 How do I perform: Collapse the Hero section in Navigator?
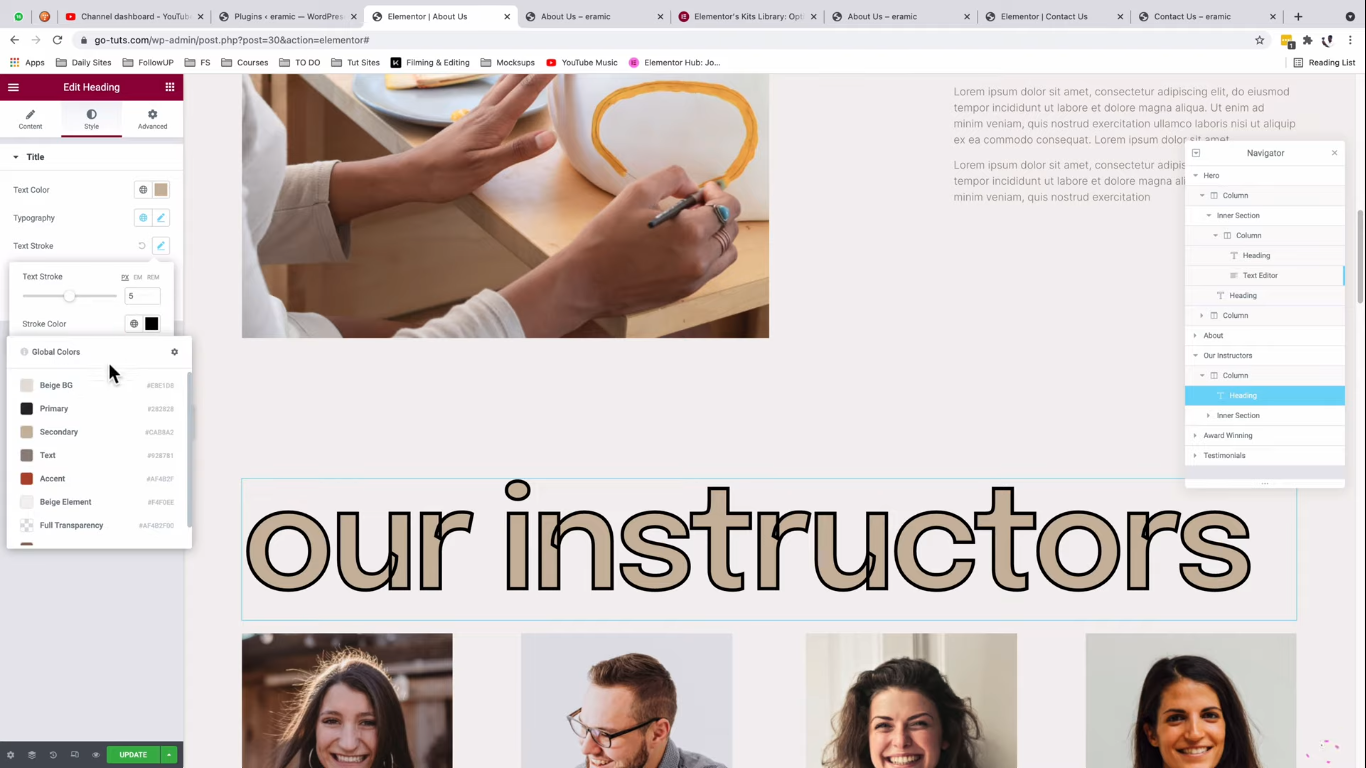[x=1196, y=175]
